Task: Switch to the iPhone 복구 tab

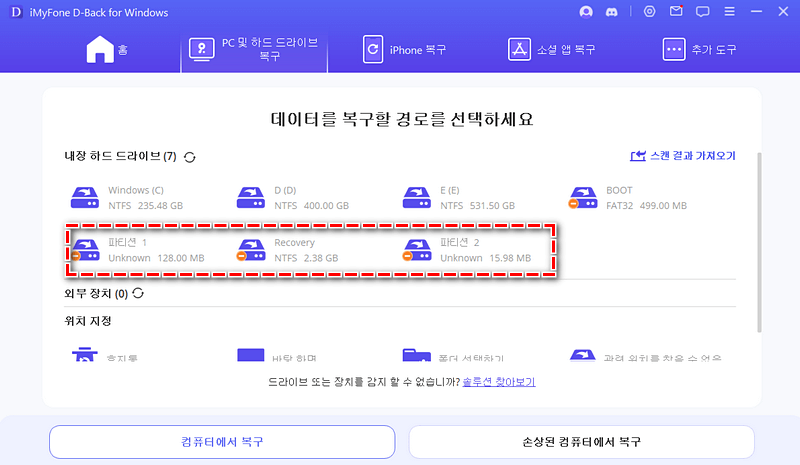Action: [404, 50]
